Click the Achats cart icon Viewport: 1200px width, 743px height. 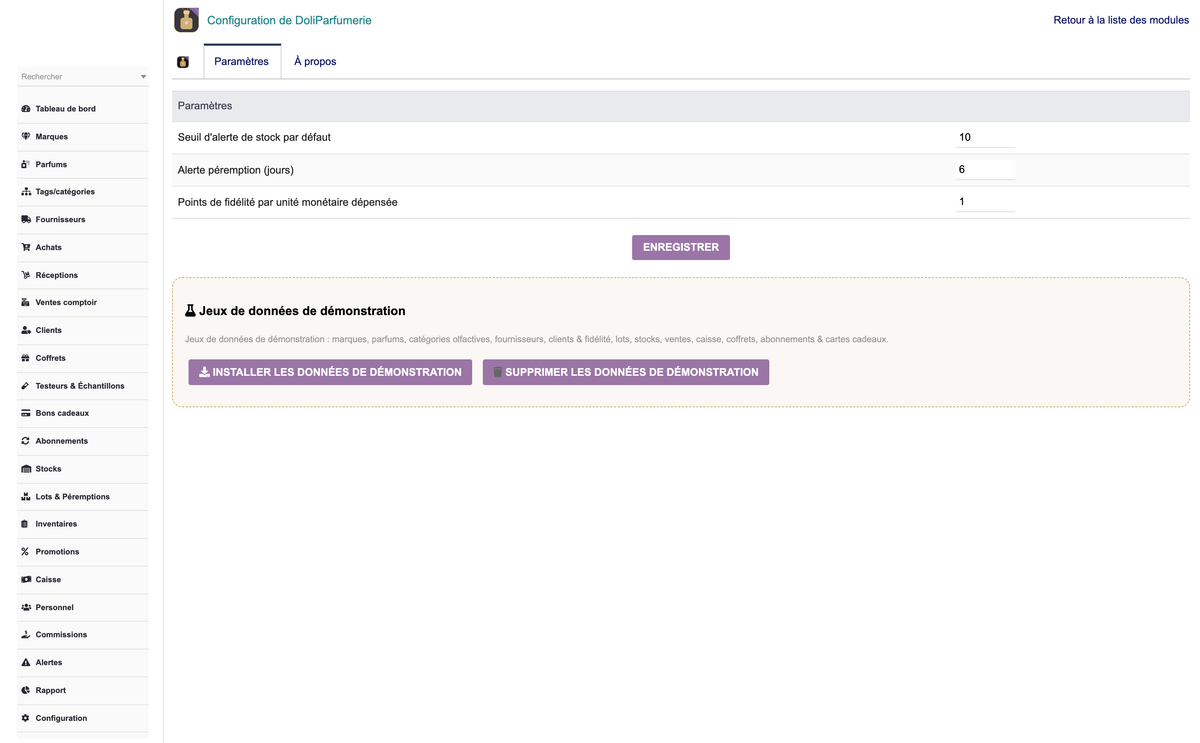[26, 247]
